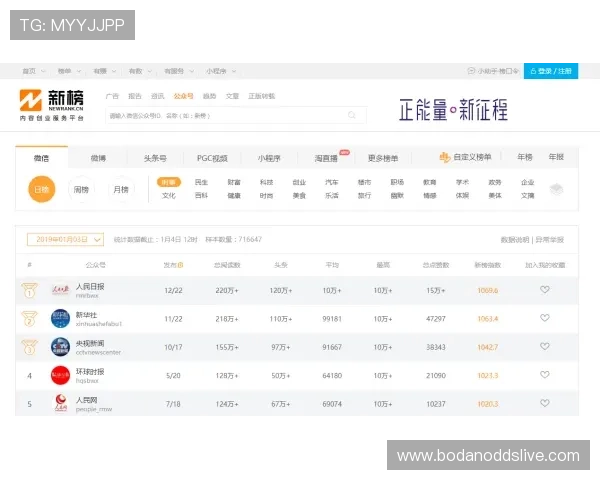Open the layered stack icon beside categories
The image size is (600, 480).
click(556, 189)
